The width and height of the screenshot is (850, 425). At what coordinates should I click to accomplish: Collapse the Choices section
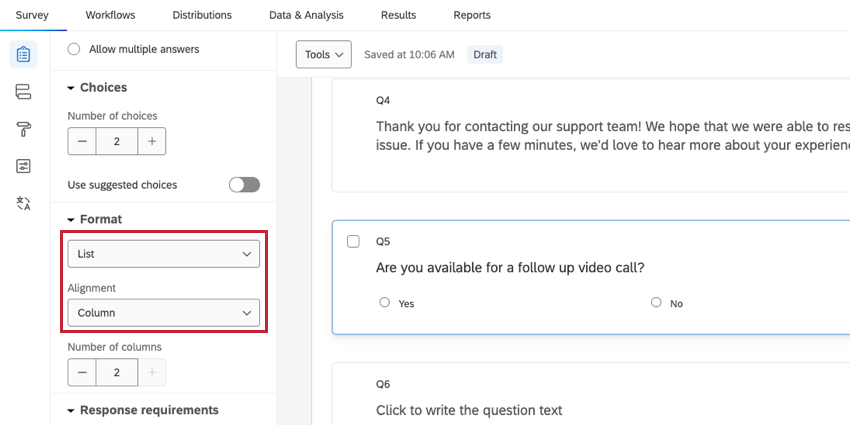[x=72, y=88]
